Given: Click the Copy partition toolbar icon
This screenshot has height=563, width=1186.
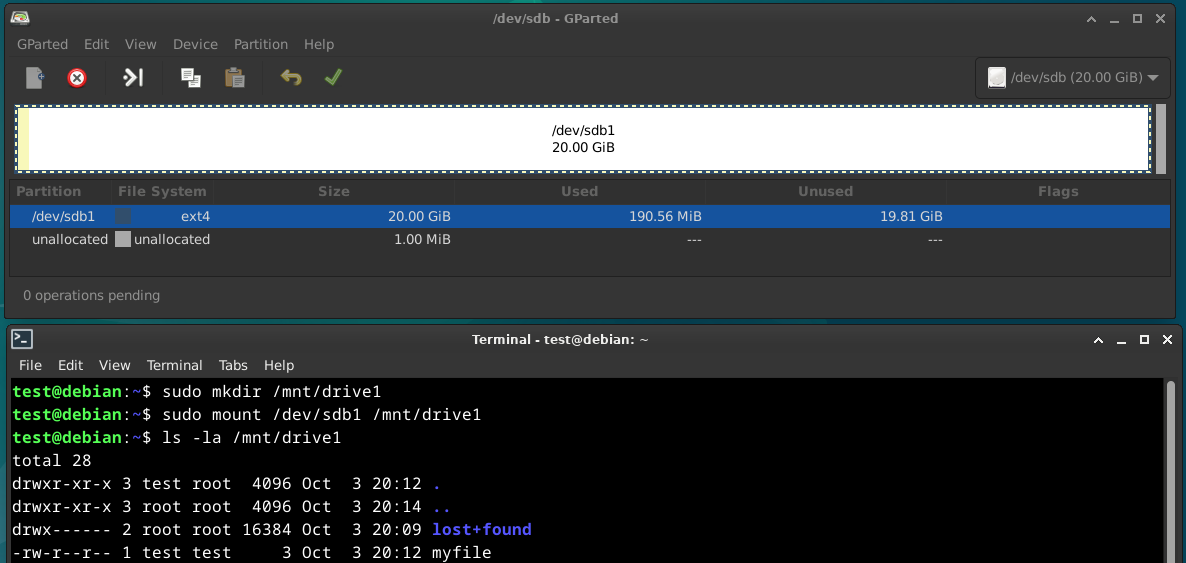Looking at the screenshot, I should click(191, 78).
